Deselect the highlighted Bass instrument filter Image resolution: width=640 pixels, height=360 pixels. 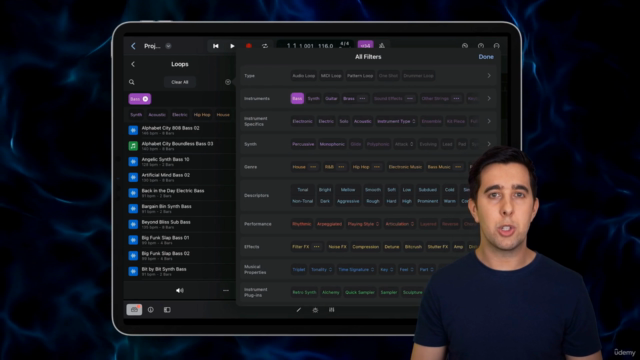point(297,98)
